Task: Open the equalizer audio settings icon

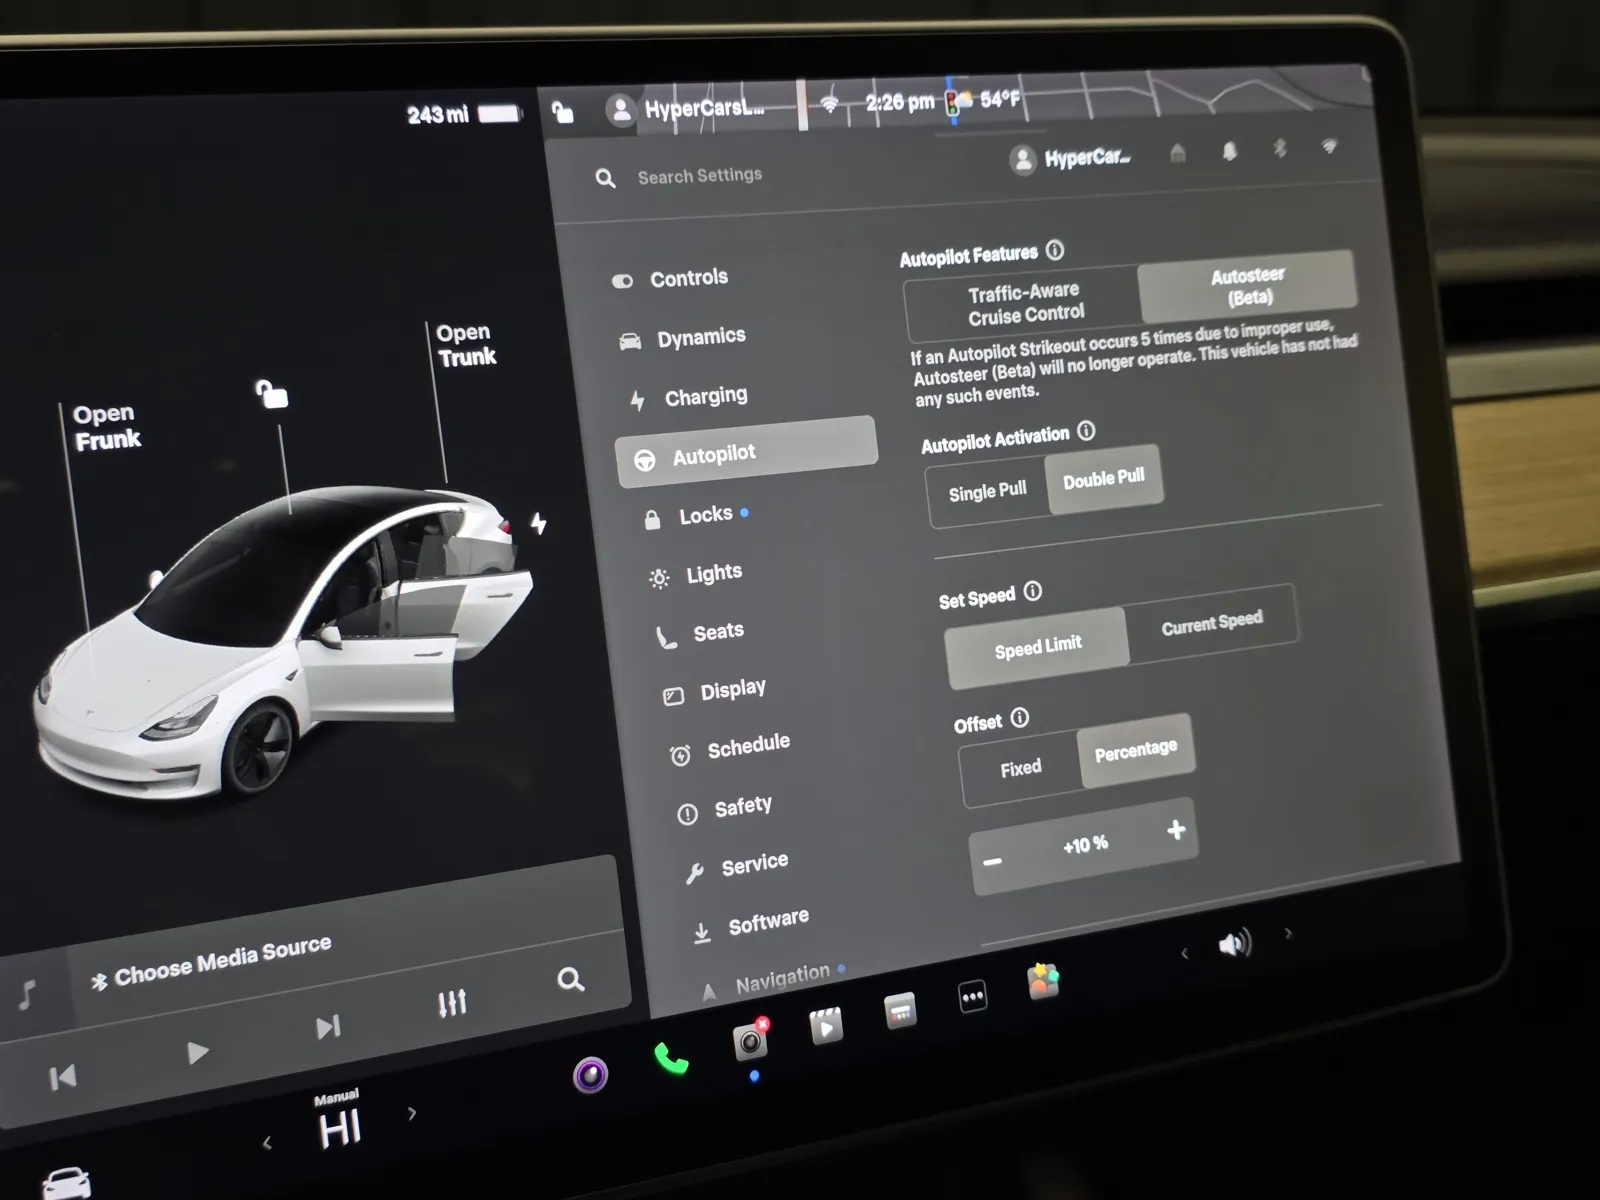Action: (452, 1003)
